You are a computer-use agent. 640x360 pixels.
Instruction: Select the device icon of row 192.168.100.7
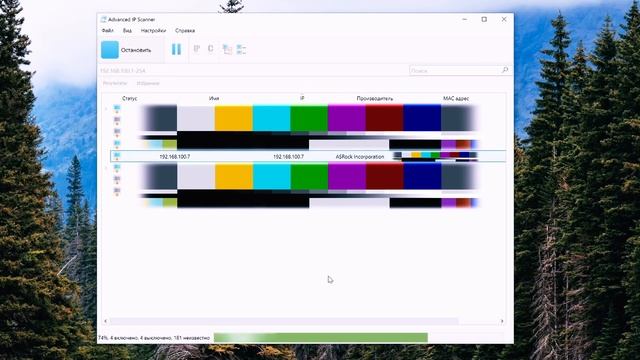click(117, 156)
